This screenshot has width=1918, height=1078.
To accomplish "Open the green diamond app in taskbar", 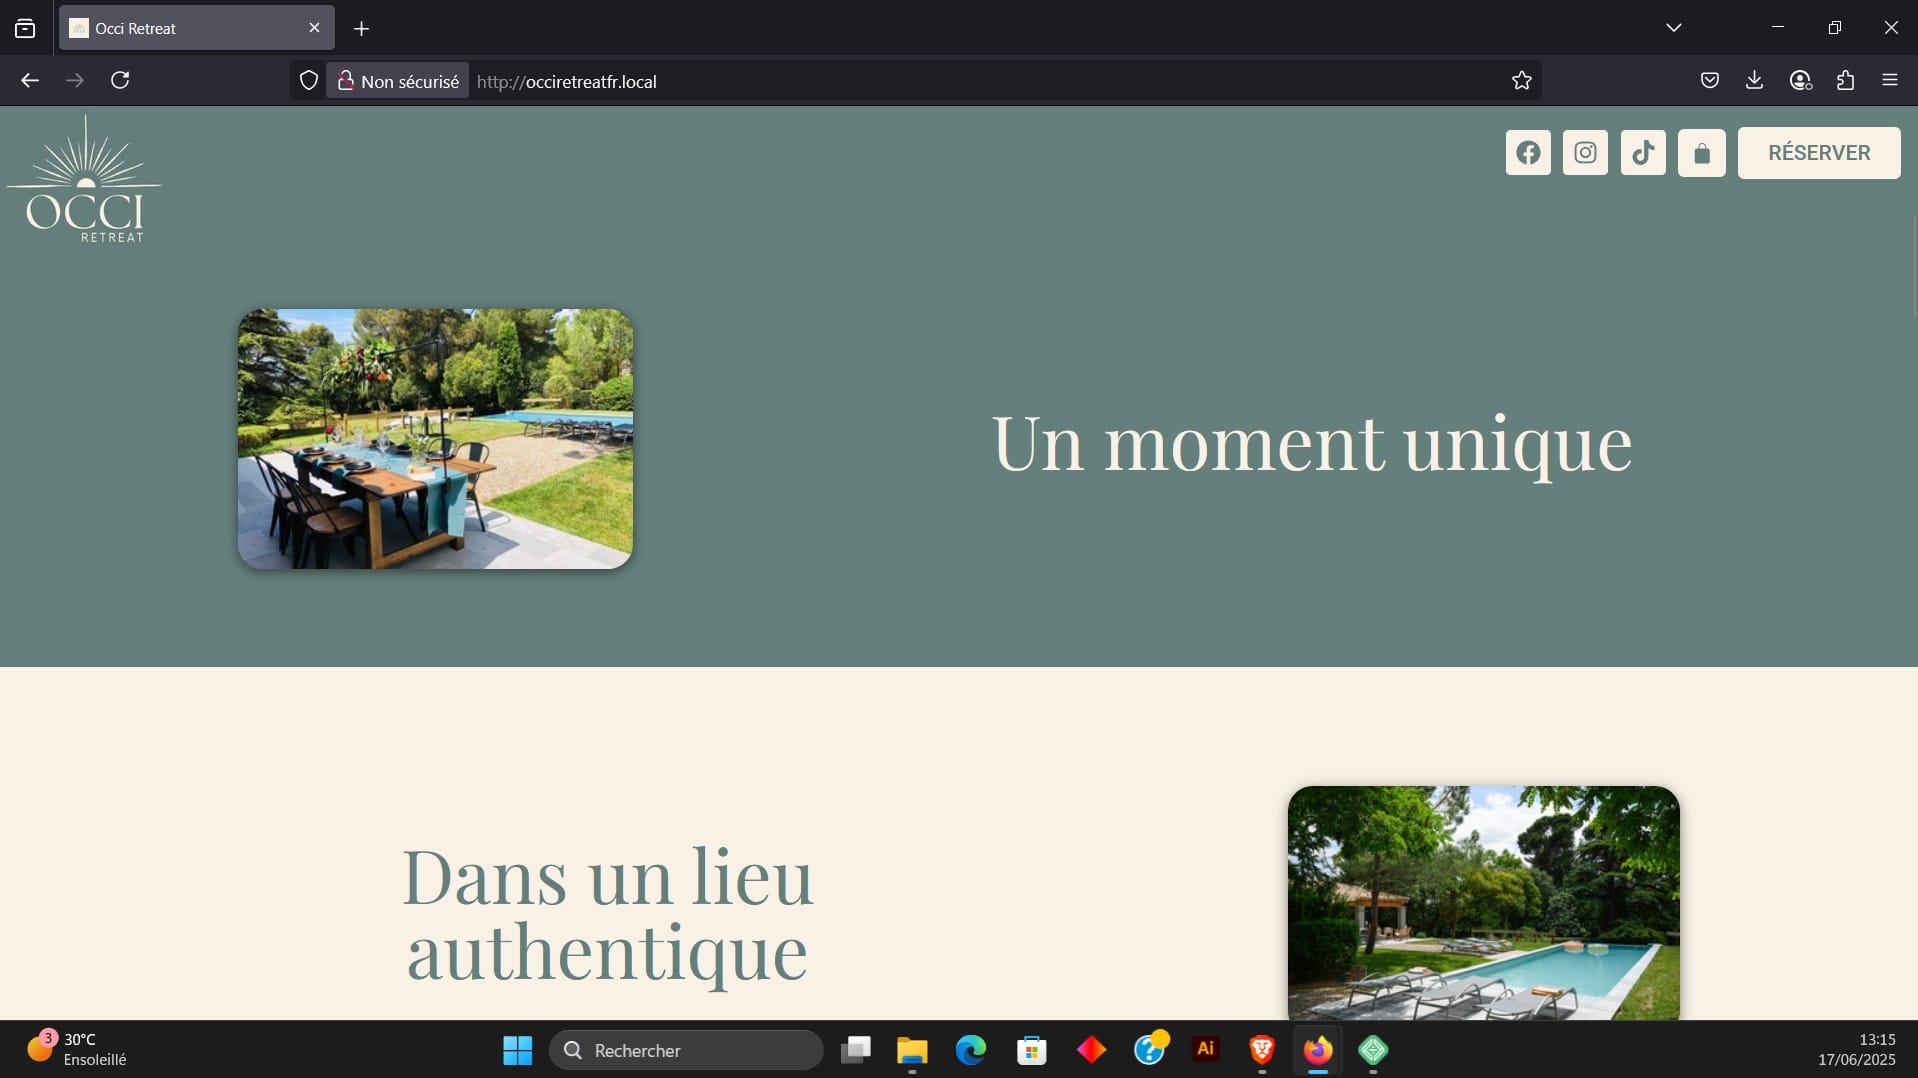I will click(x=1373, y=1051).
